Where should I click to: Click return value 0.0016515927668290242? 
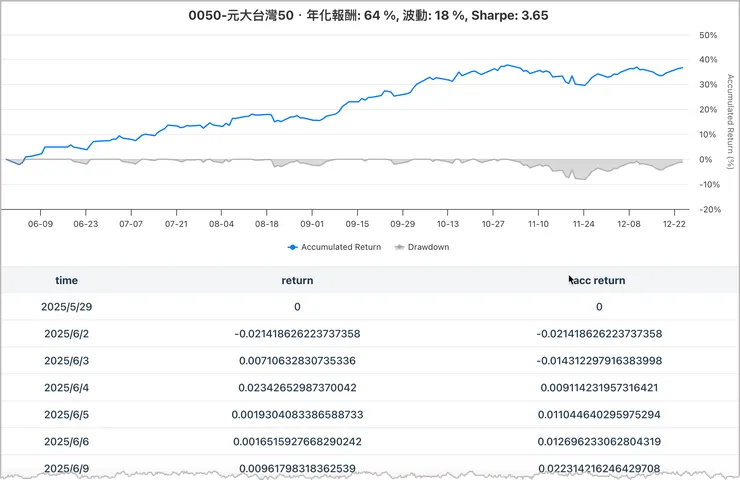(297, 441)
